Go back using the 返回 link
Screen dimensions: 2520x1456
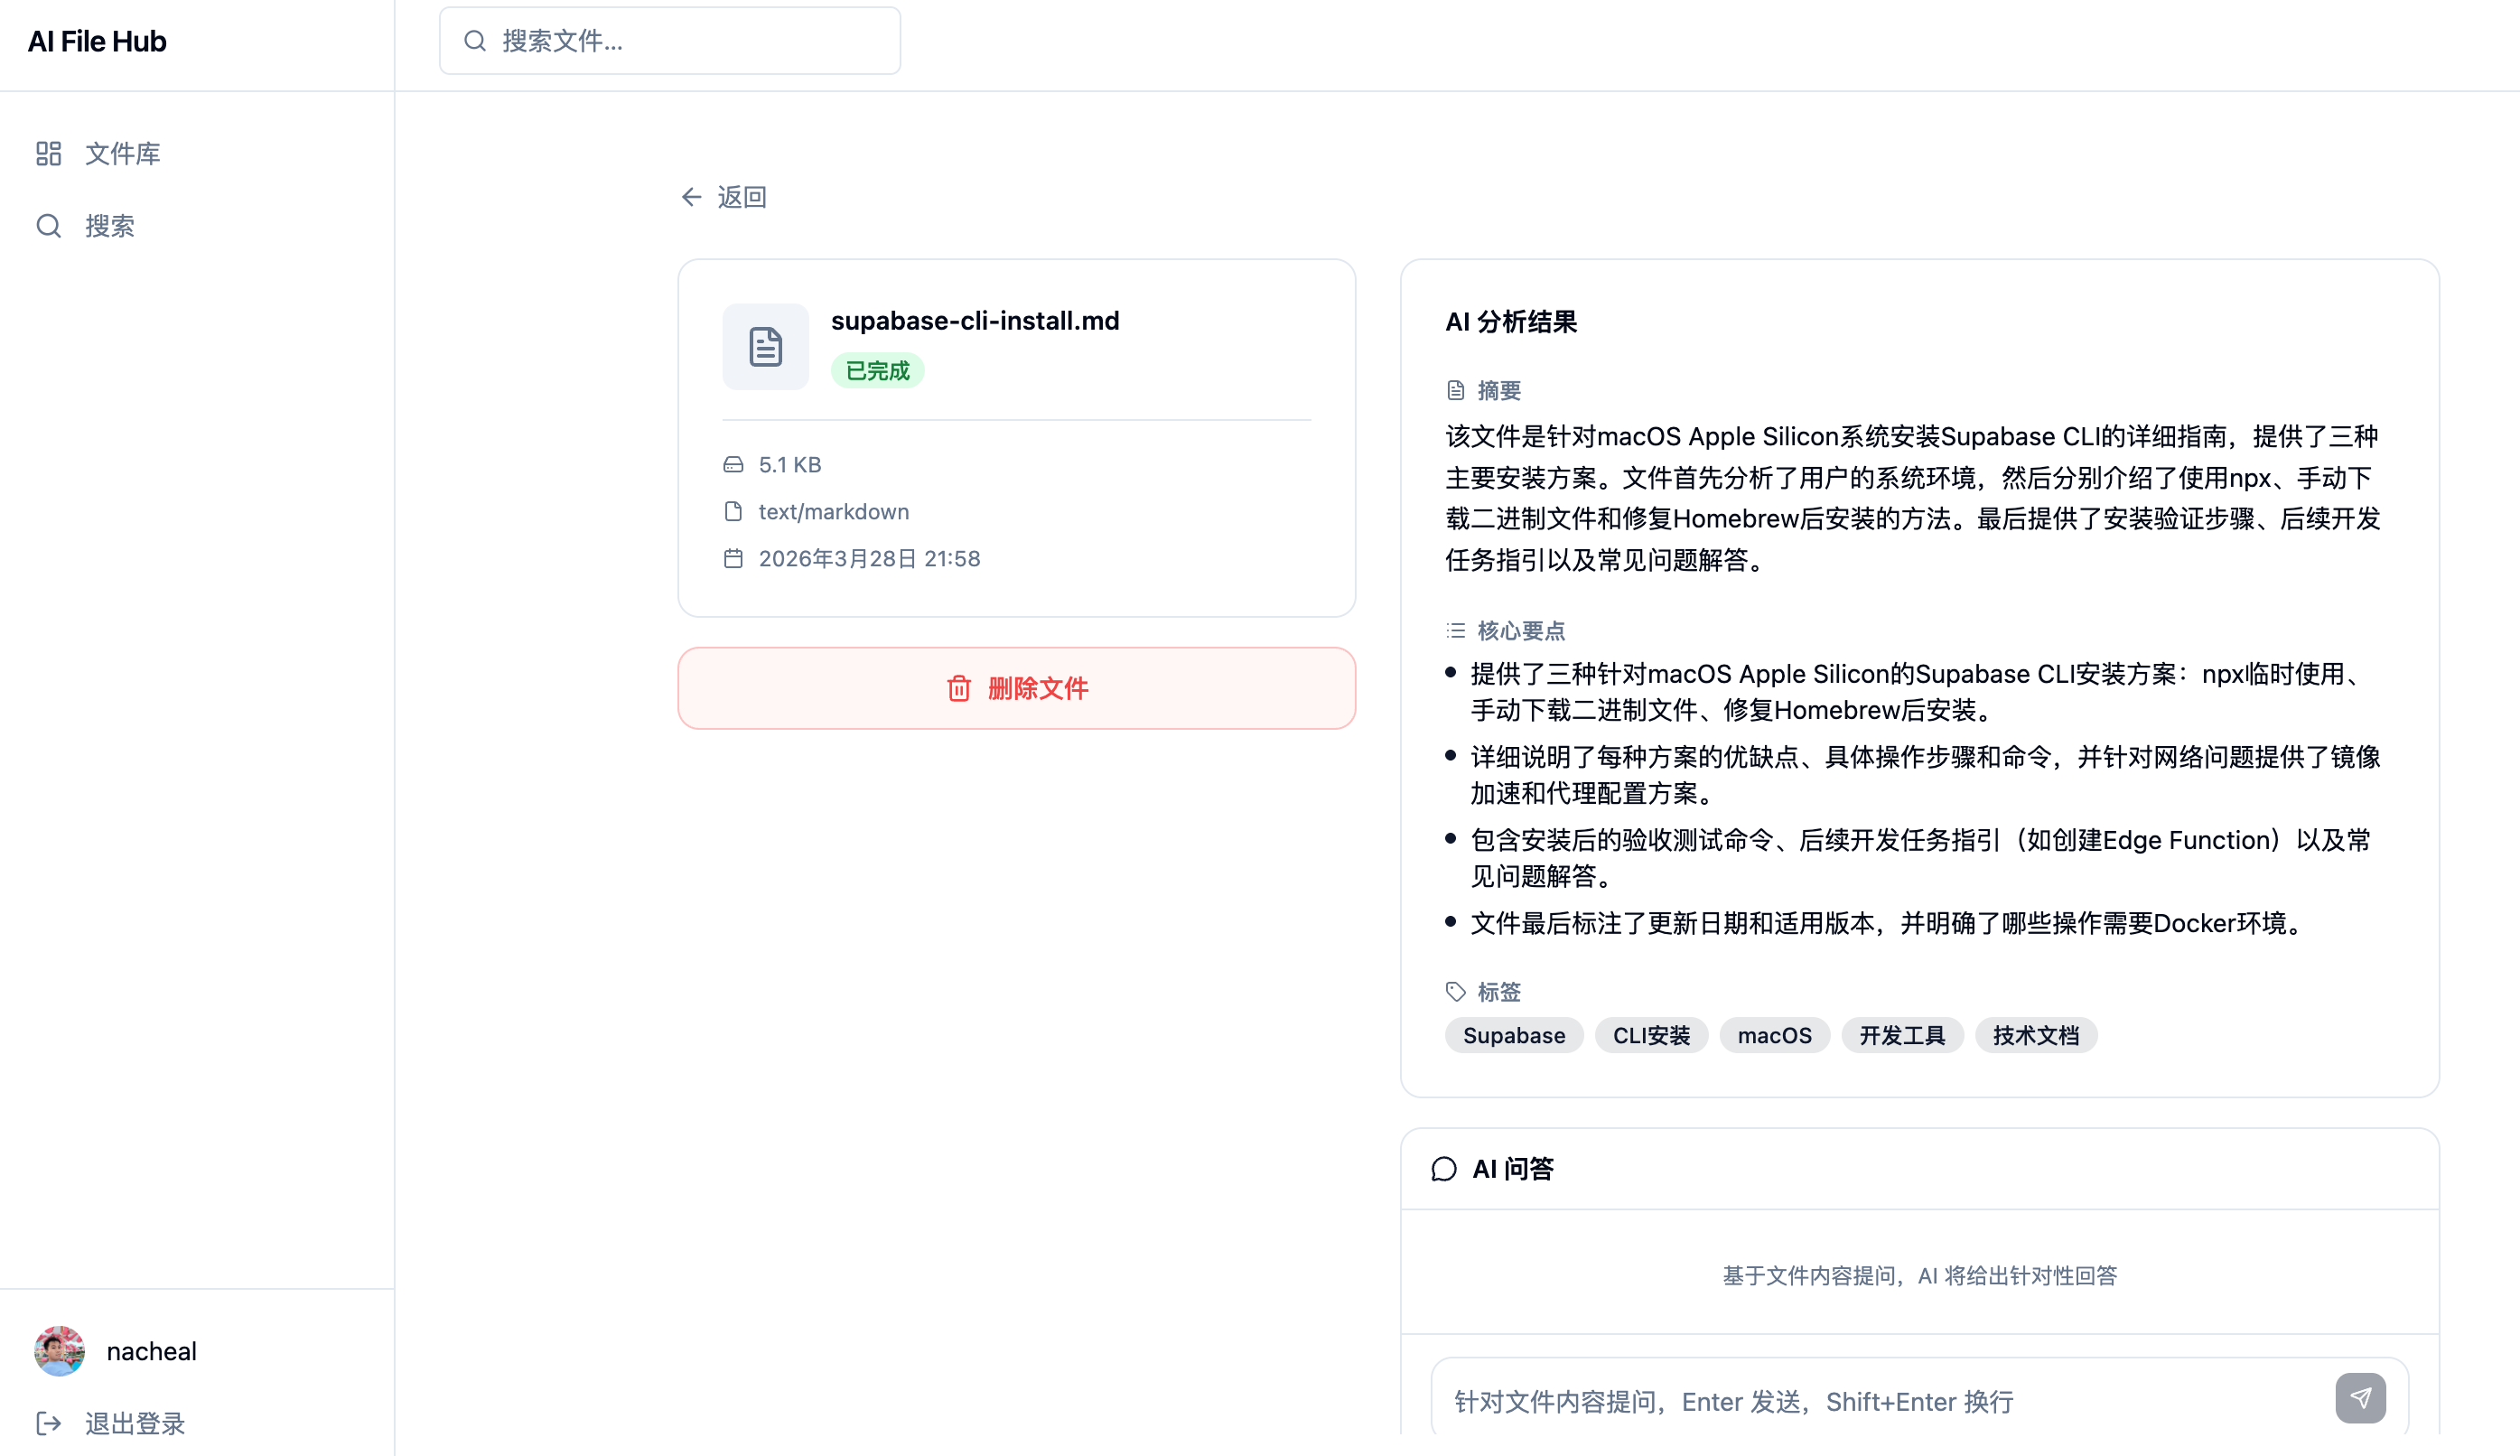(724, 197)
